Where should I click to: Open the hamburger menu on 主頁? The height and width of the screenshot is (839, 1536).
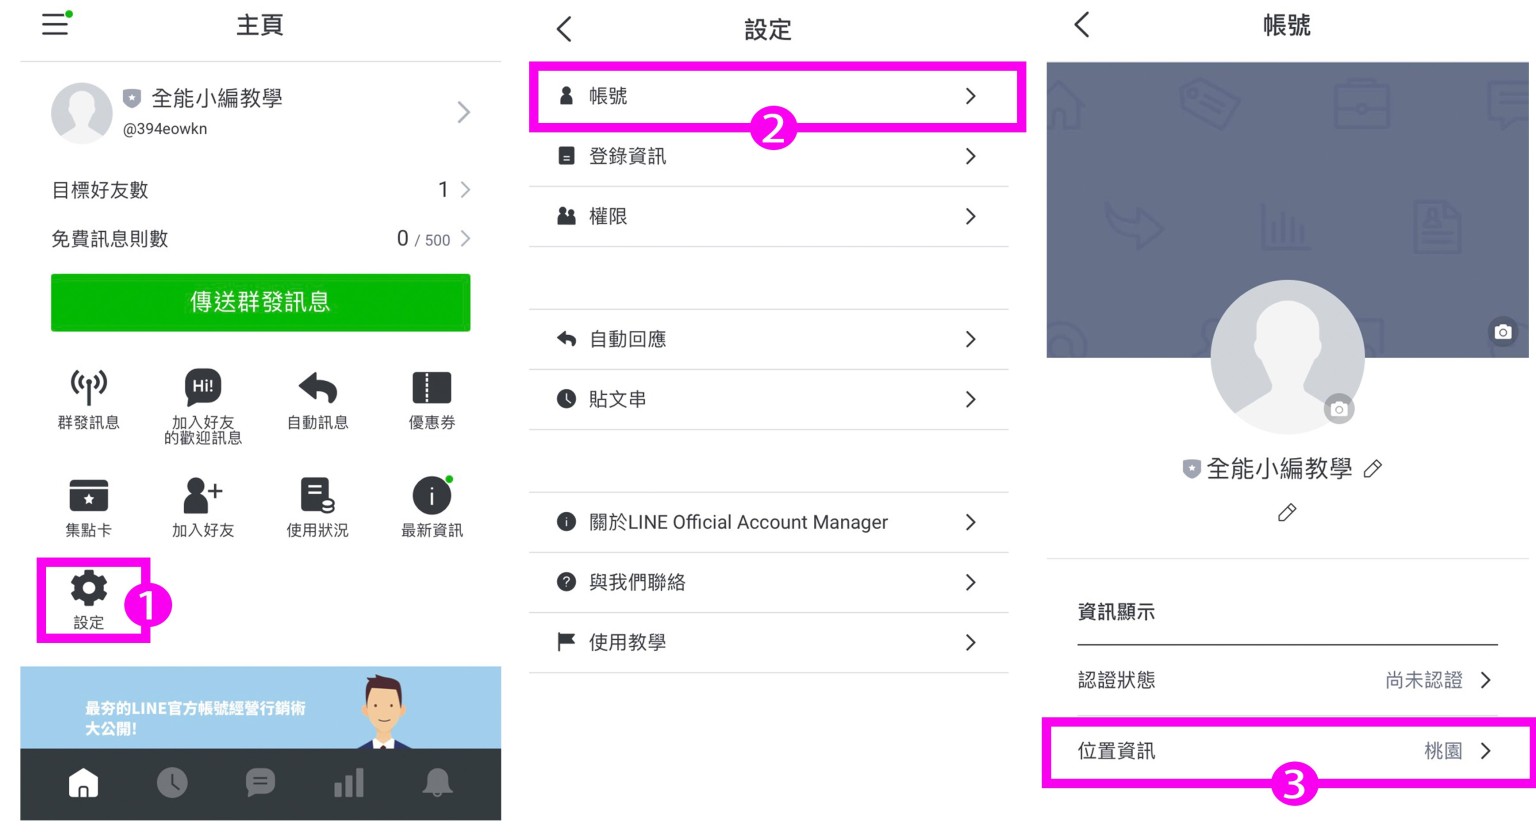[55, 24]
